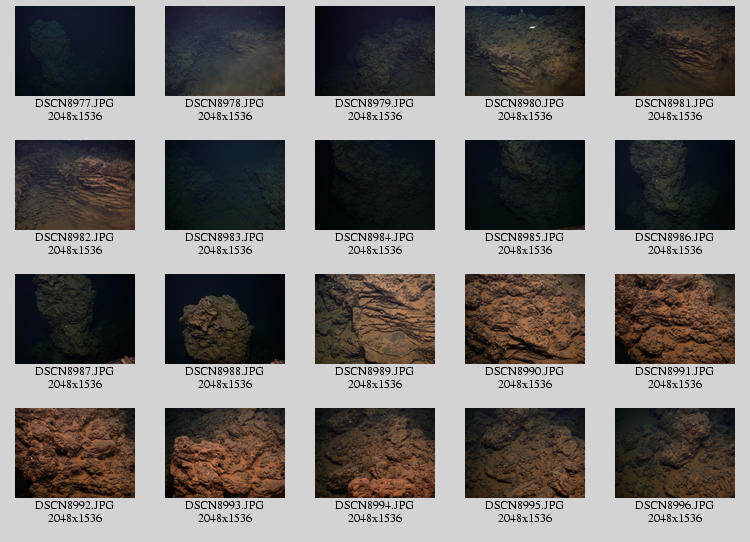View the DSCN8996.JPG thumbnail
750x542 pixels.
click(675, 453)
